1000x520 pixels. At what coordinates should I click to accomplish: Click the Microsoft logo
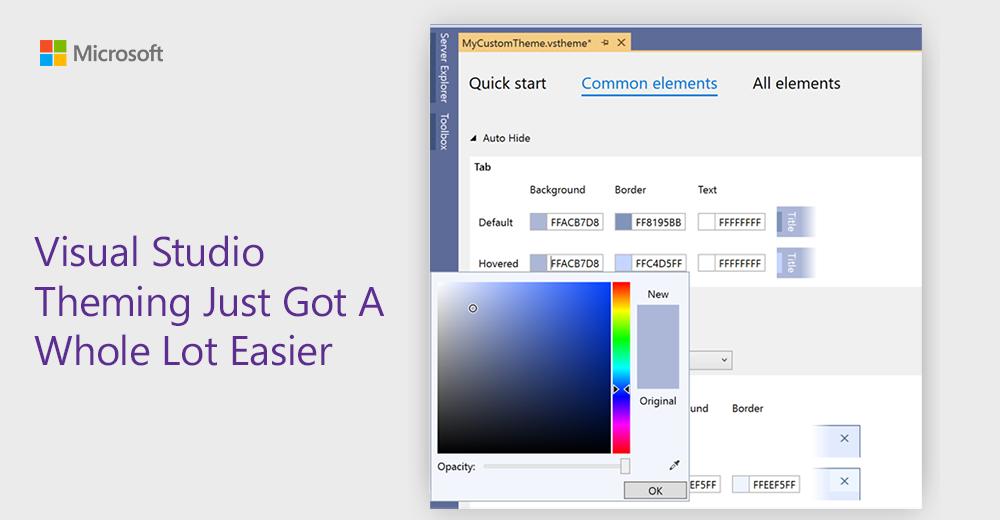point(101,53)
